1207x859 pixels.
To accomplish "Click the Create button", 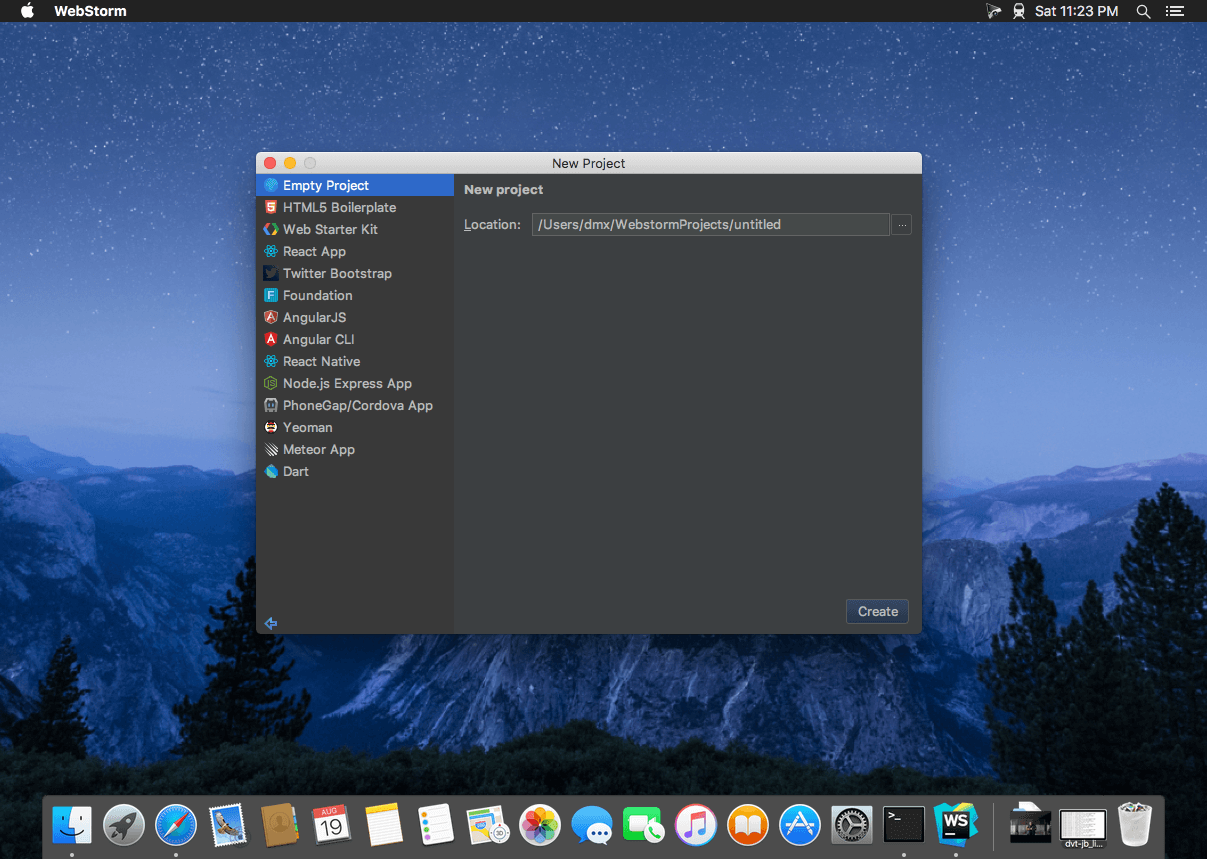I will click(878, 611).
